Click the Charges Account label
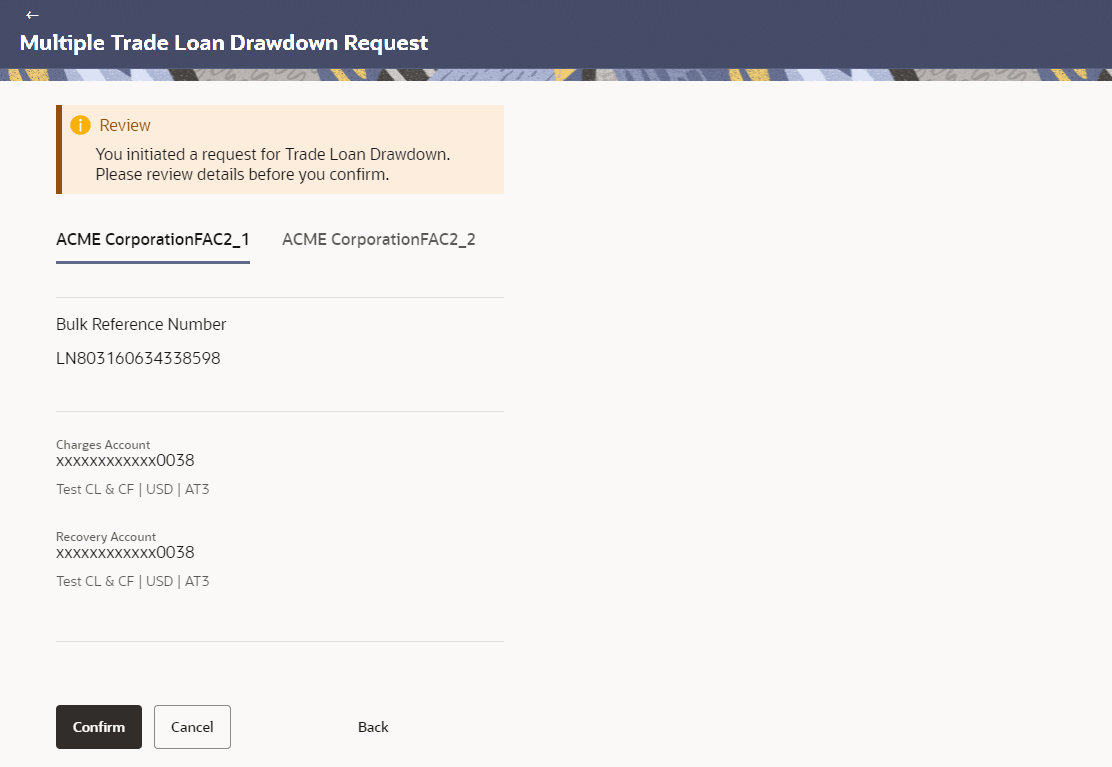 pos(103,445)
